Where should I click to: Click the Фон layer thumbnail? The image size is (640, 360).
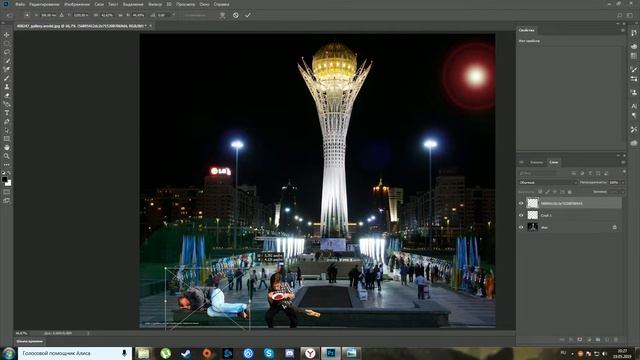coord(532,227)
